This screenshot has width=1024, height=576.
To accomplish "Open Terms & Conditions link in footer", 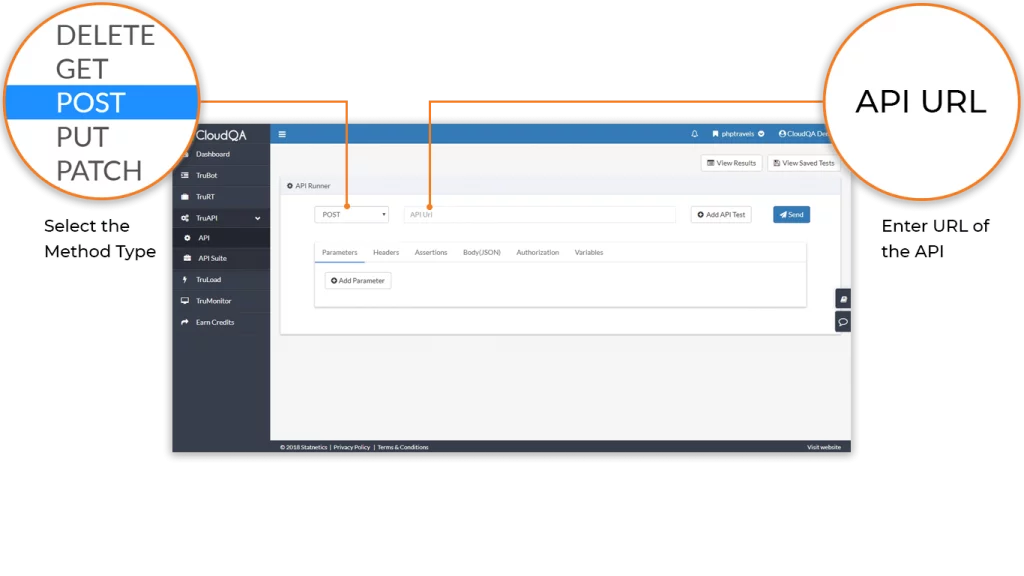I will 403,447.
